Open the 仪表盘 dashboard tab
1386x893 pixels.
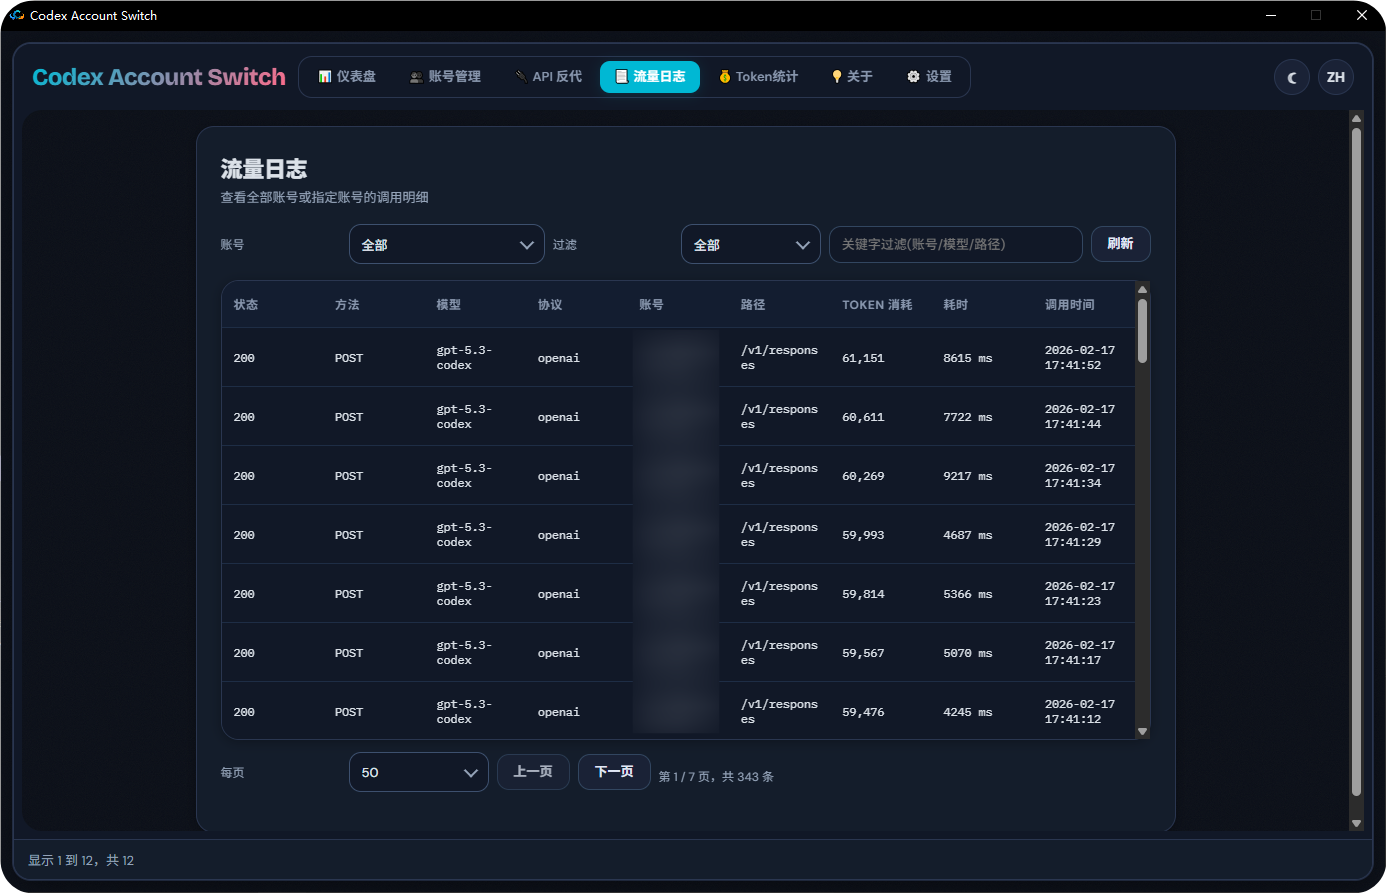click(347, 77)
